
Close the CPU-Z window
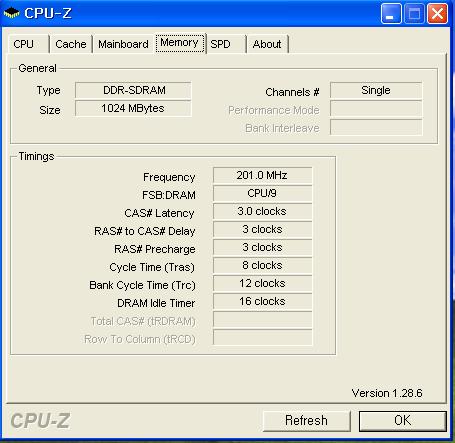437,14
